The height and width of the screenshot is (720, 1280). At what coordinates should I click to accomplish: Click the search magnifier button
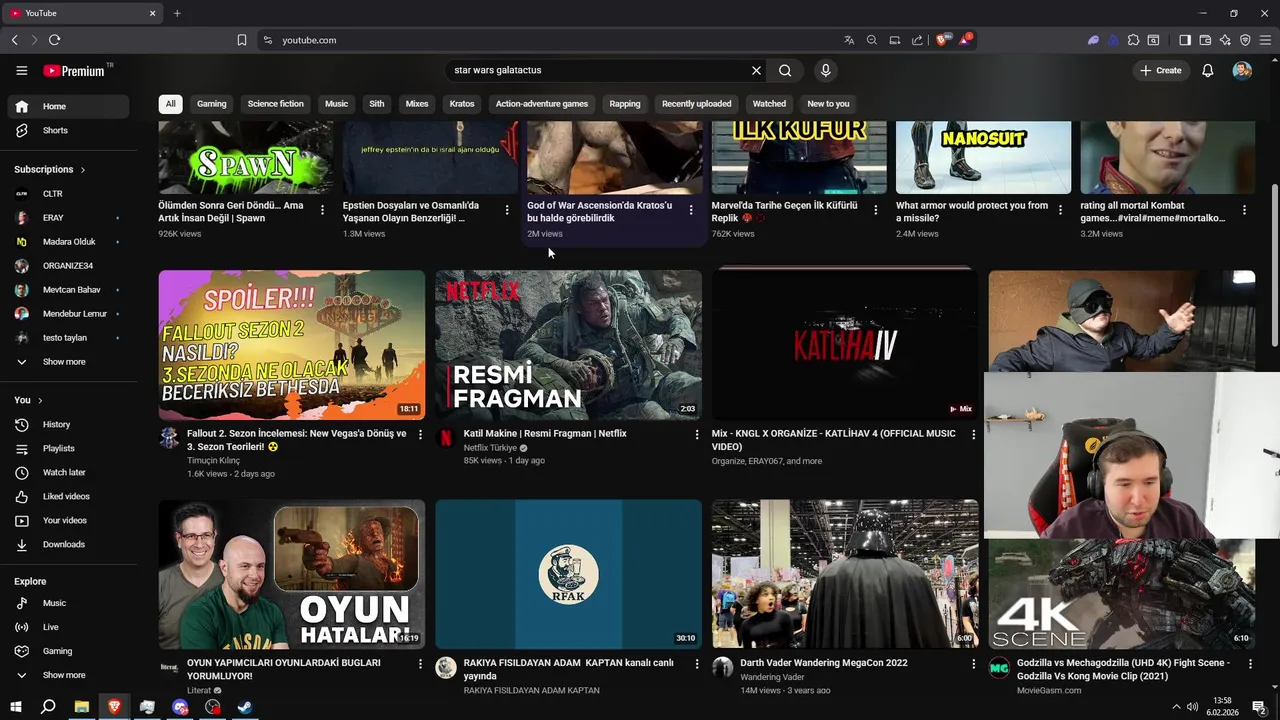785,70
